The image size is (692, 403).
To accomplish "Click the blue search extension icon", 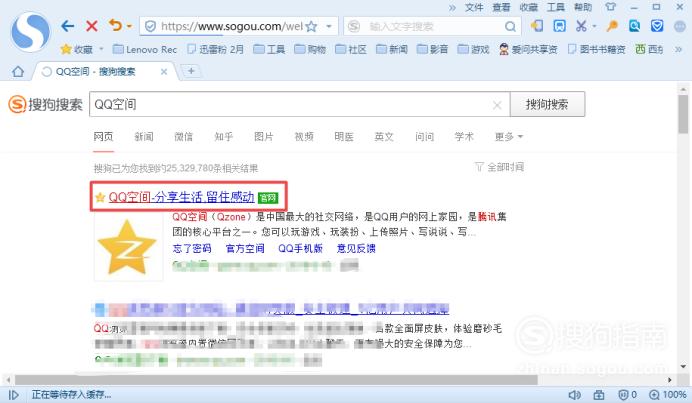I will point(634,26).
